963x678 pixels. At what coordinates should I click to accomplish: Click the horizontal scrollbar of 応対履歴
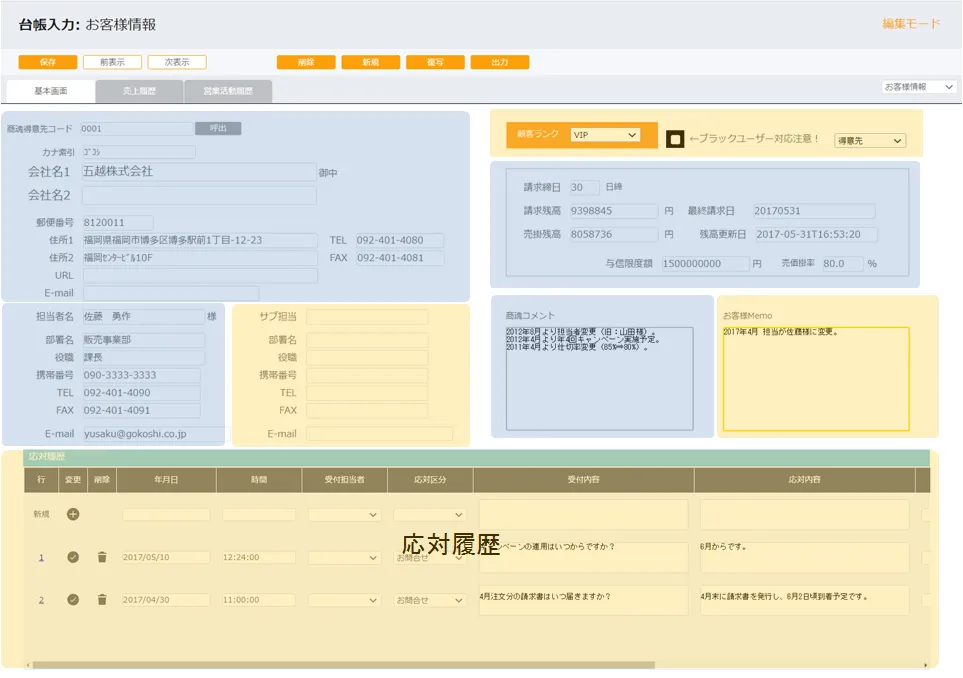click(343, 665)
